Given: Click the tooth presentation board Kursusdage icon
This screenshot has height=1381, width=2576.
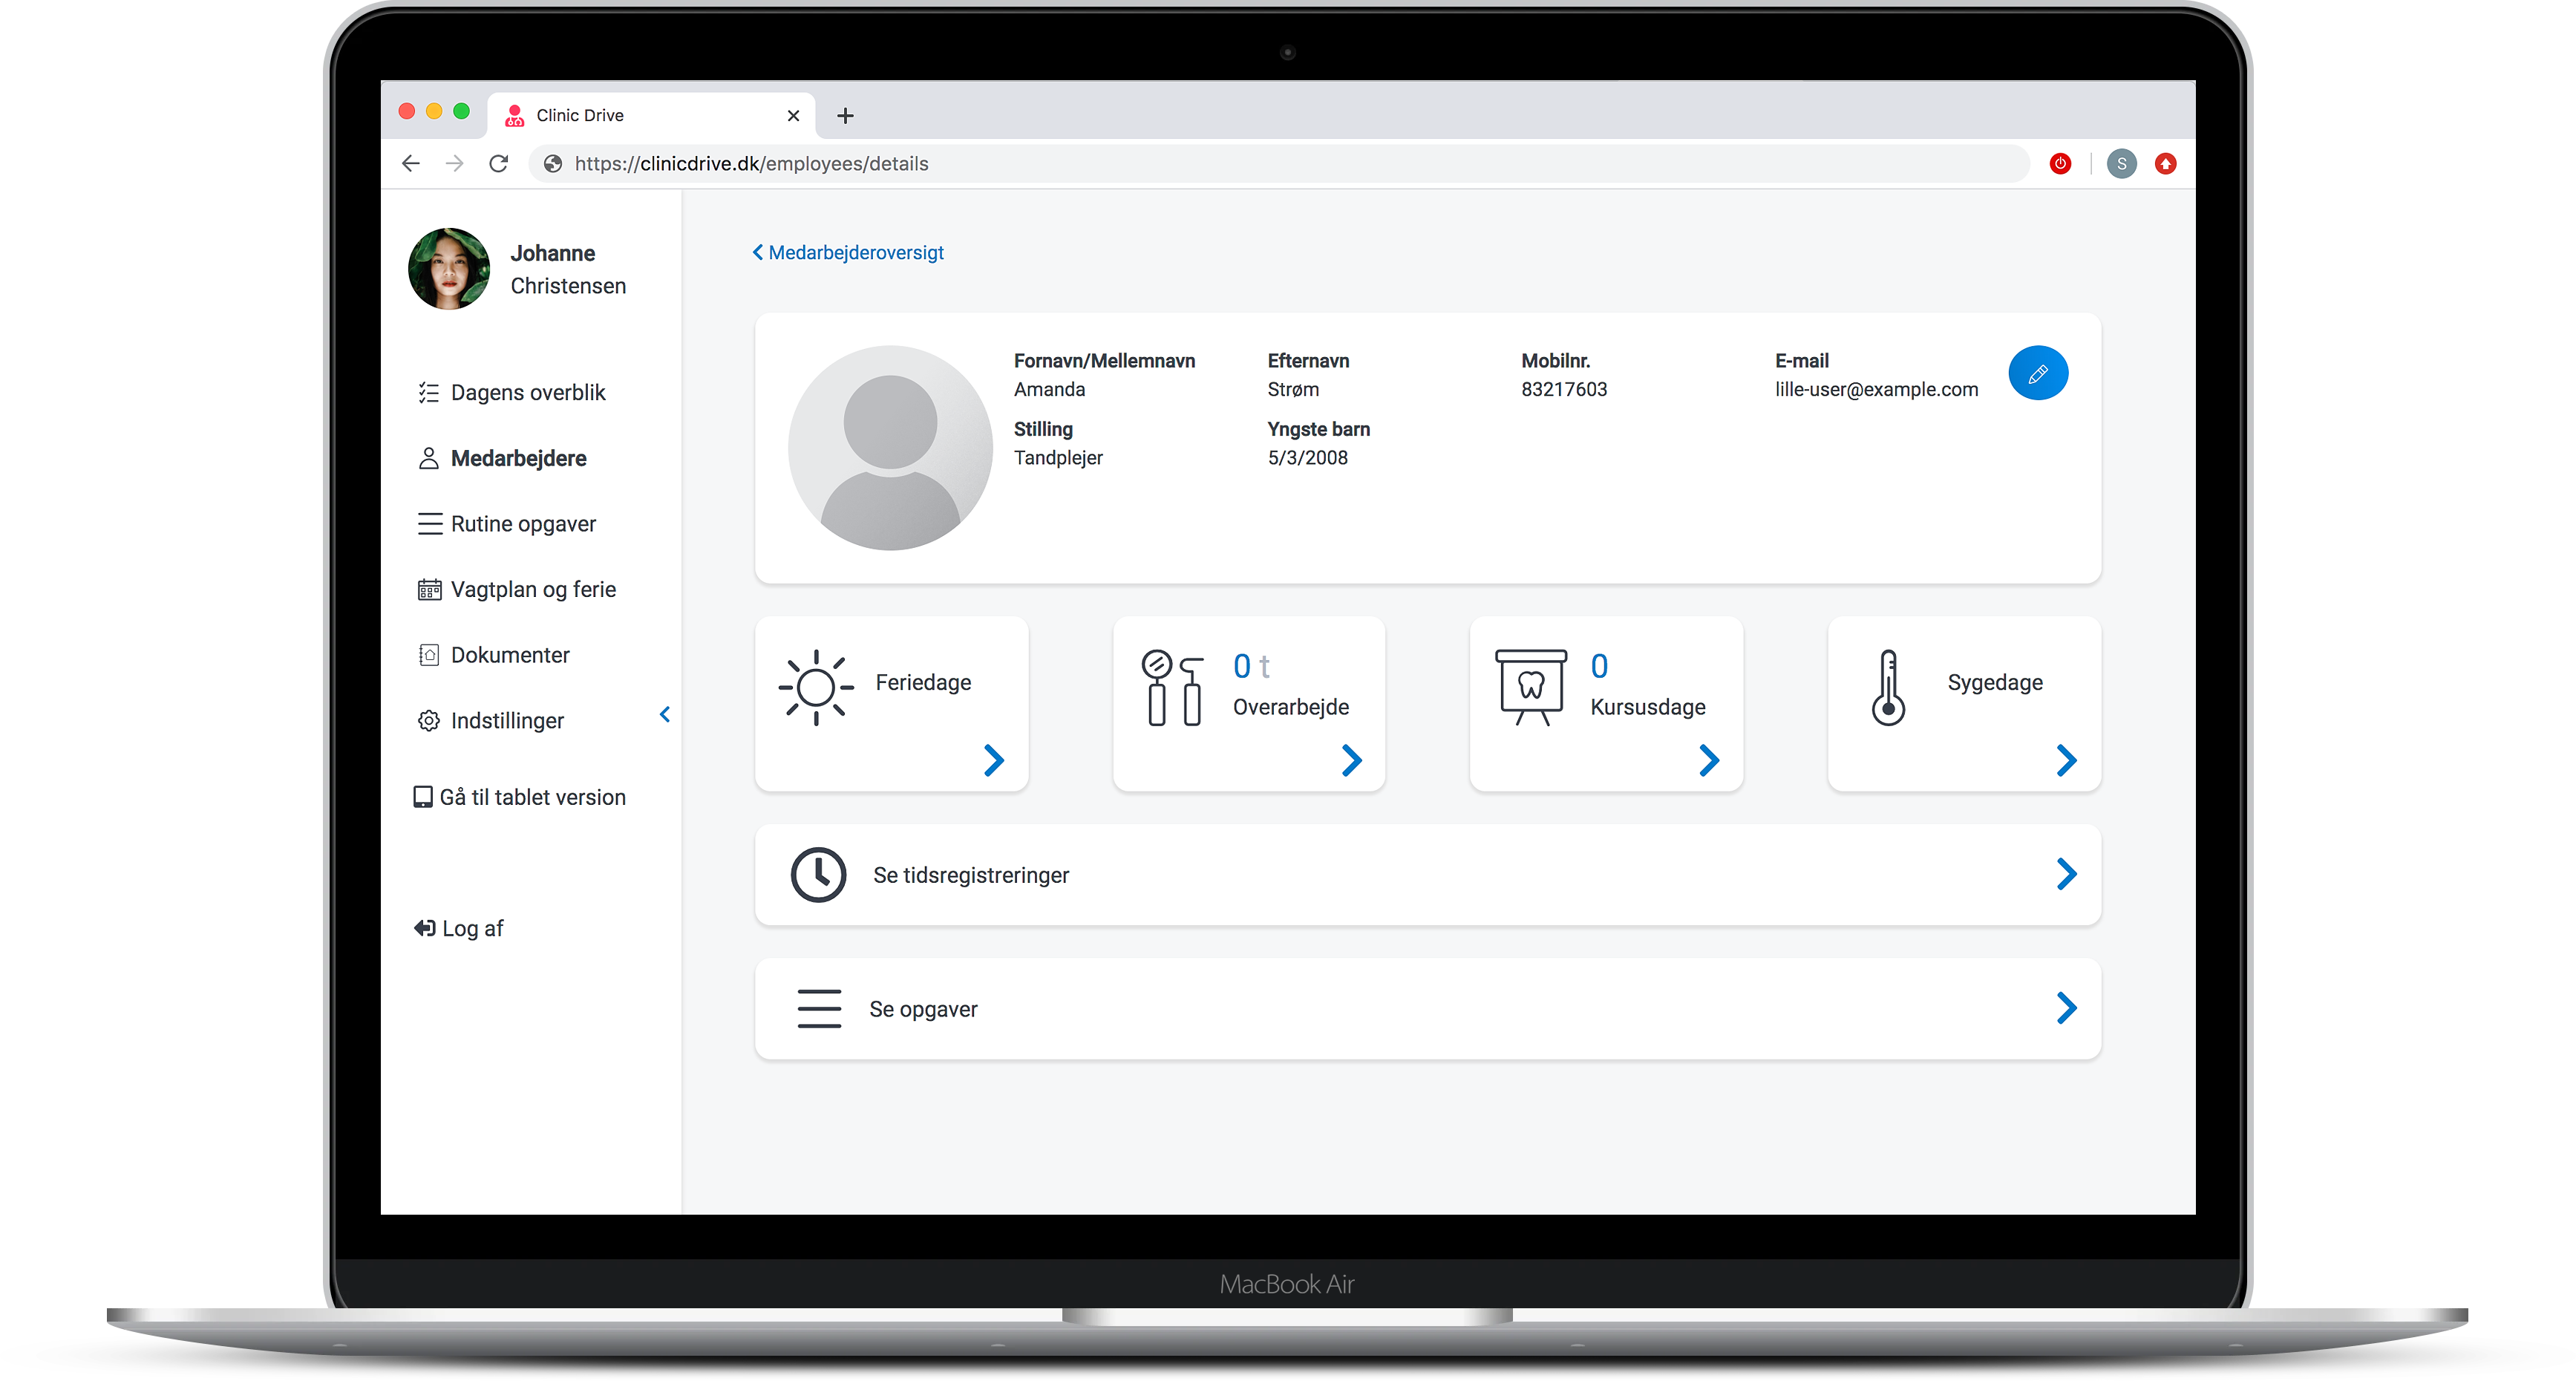Looking at the screenshot, I should coord(1530,687).
